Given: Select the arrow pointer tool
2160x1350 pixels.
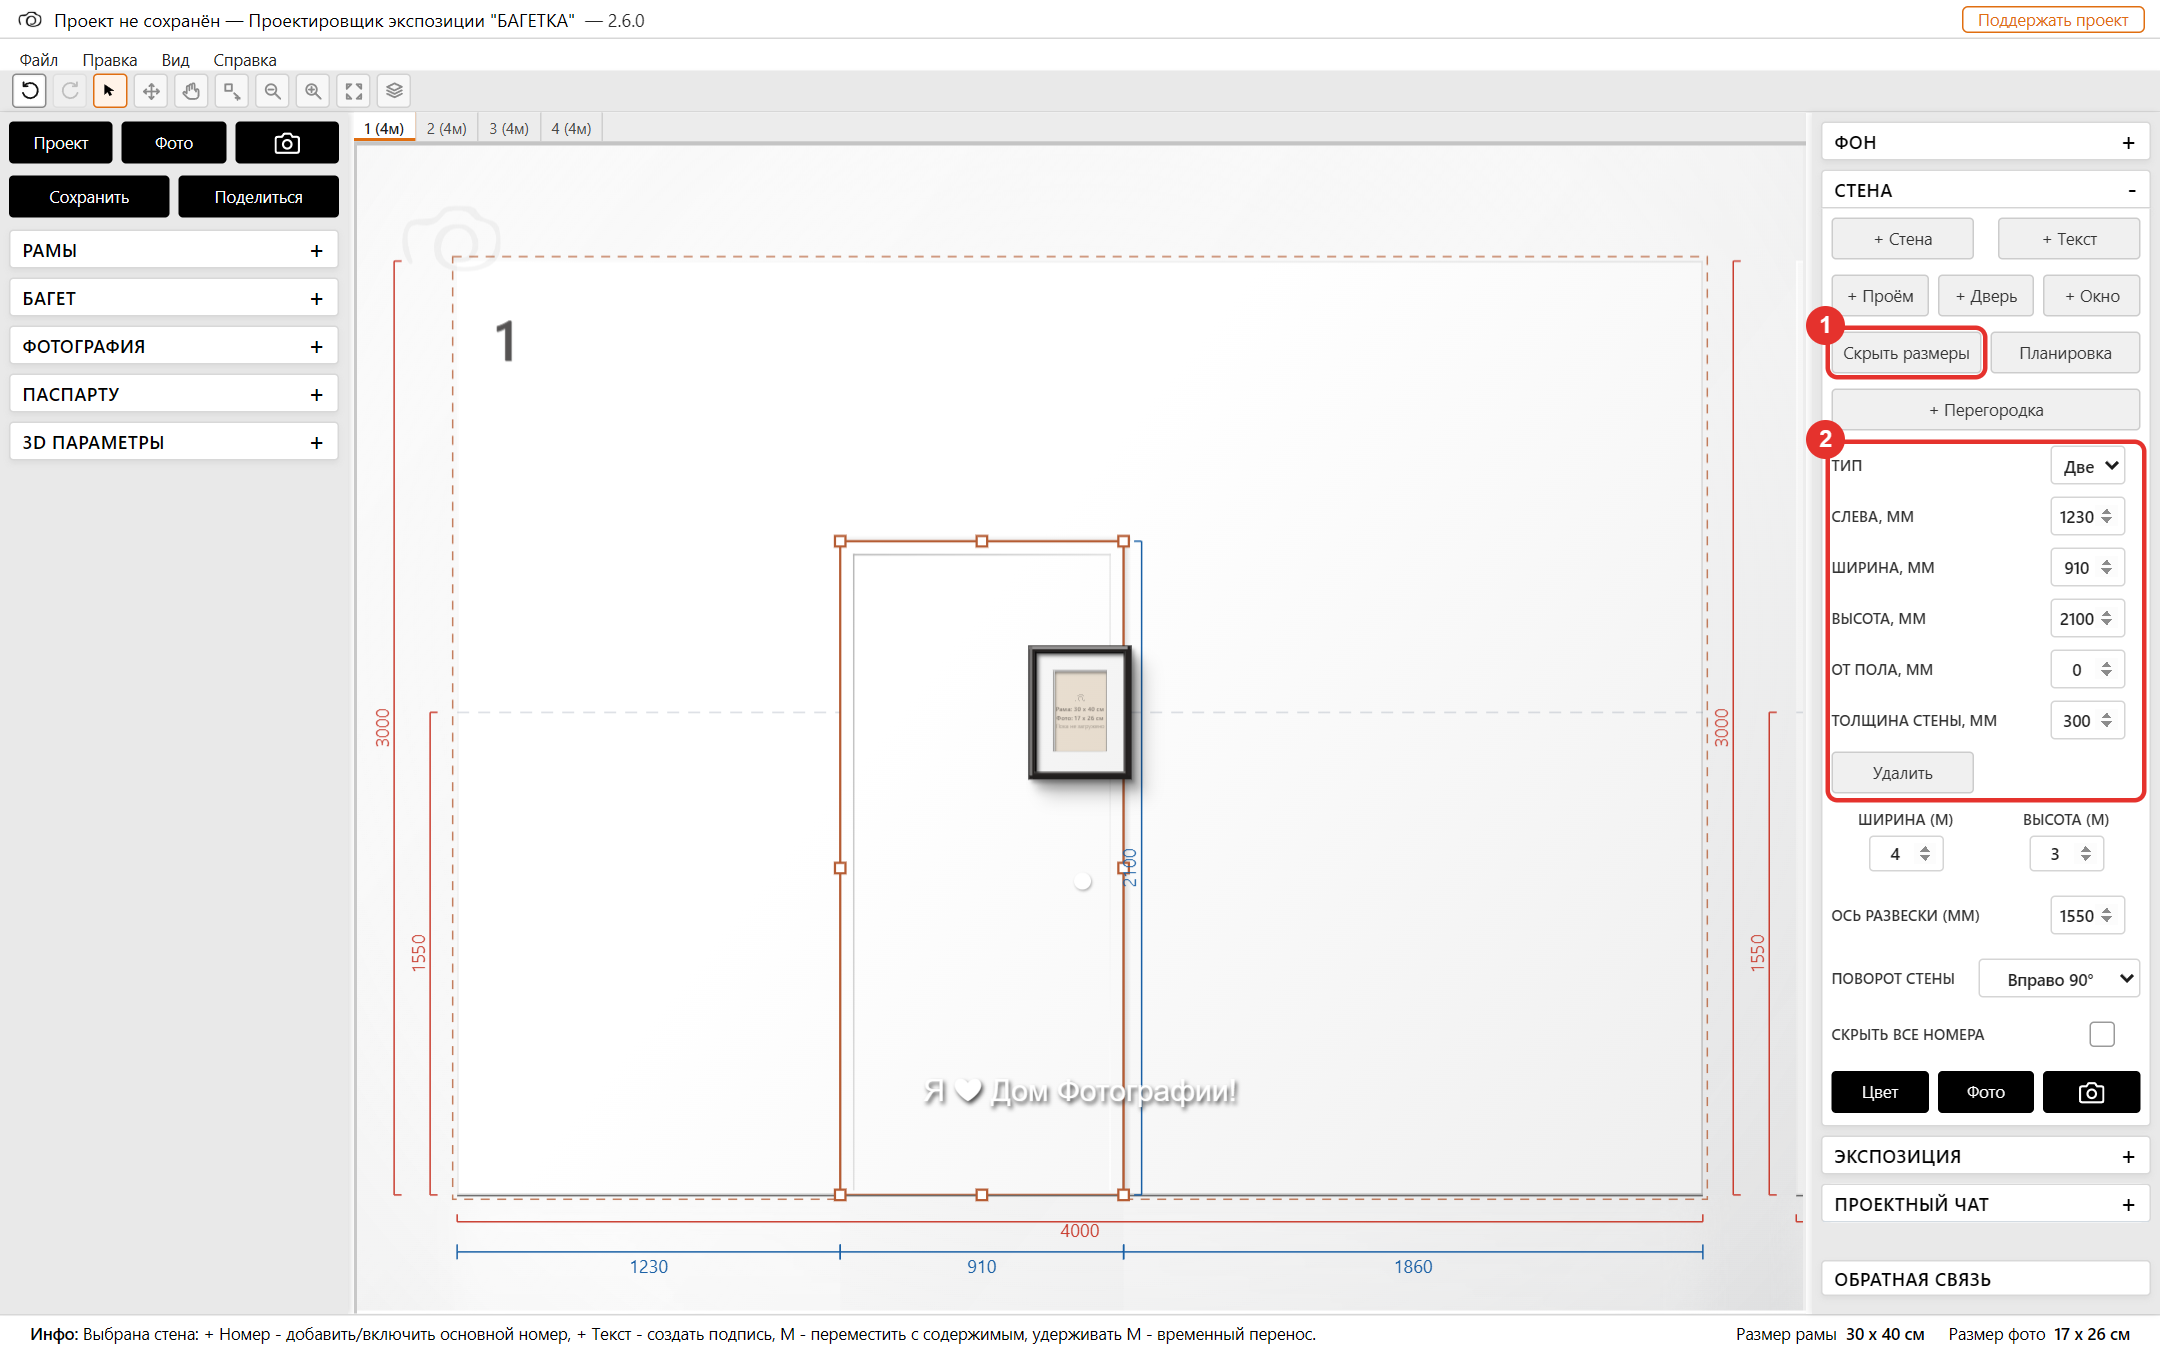Looking at the screenshot, I should [110, 91].
